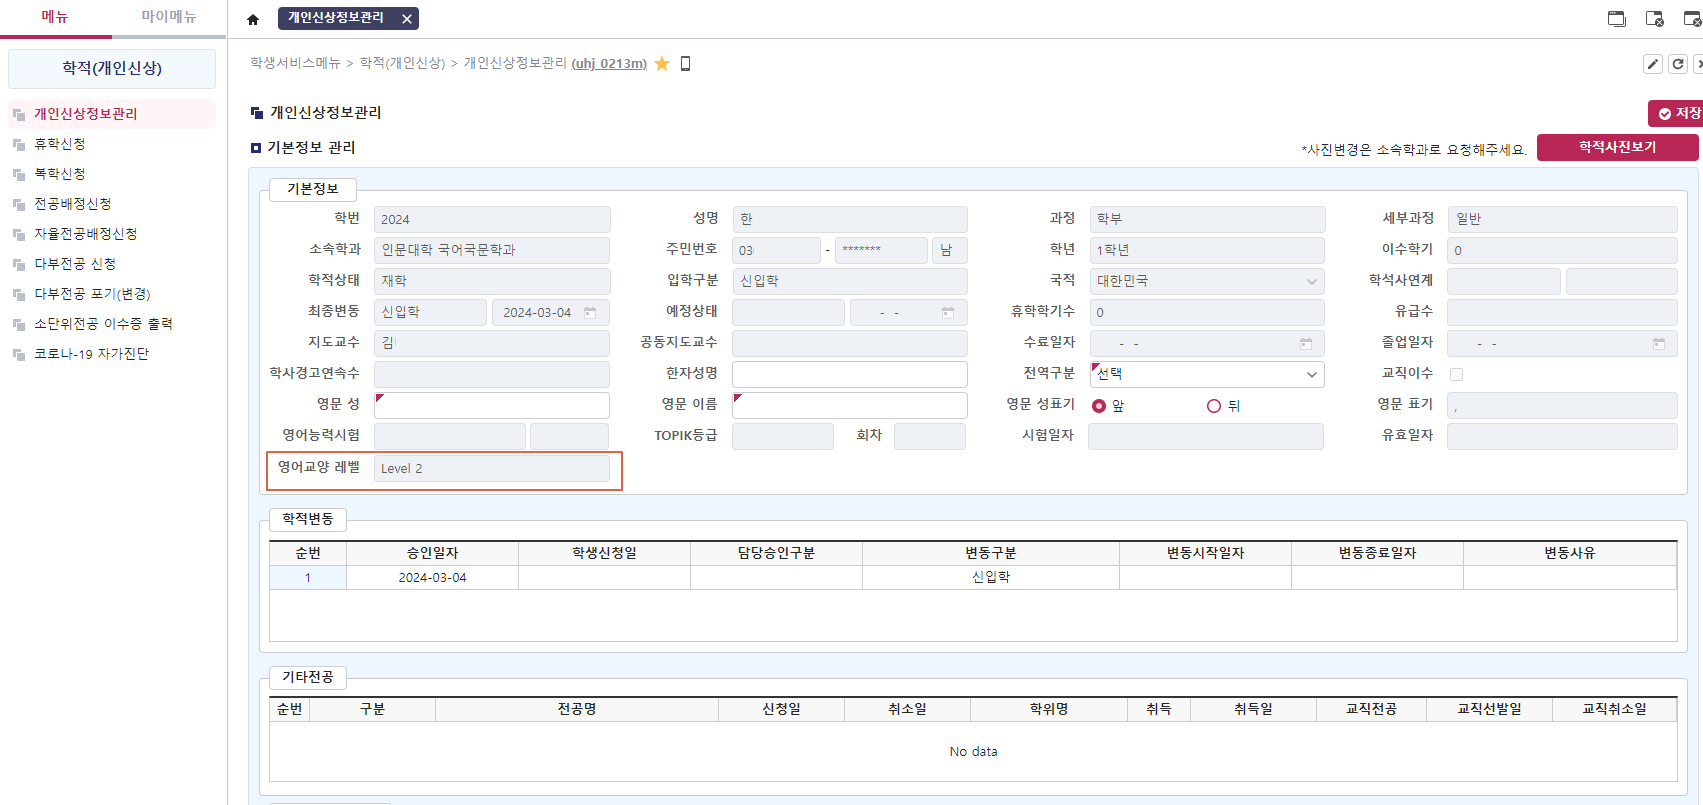Click sidebar icon beside 코로나-19 자가진단
The height and width of the screenshot is (805, 1703).
(x=19, y=355)
